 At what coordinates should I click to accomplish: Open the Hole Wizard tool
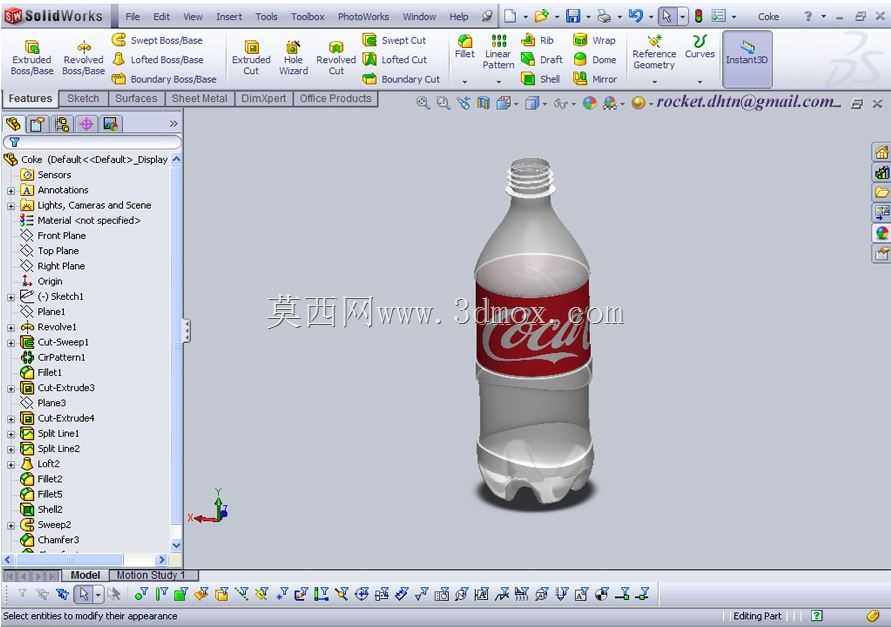coord(293,57)
